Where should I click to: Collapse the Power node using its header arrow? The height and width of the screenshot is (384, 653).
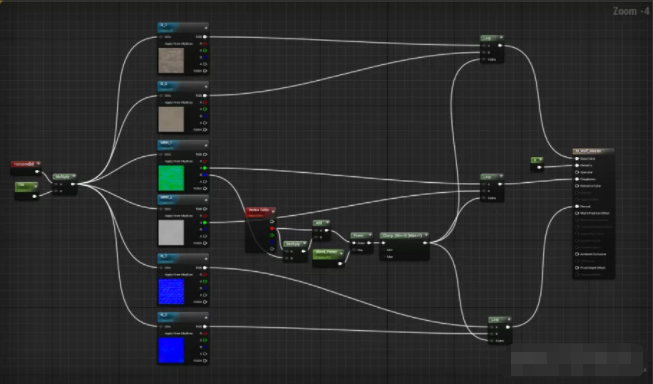click(369, 236)
